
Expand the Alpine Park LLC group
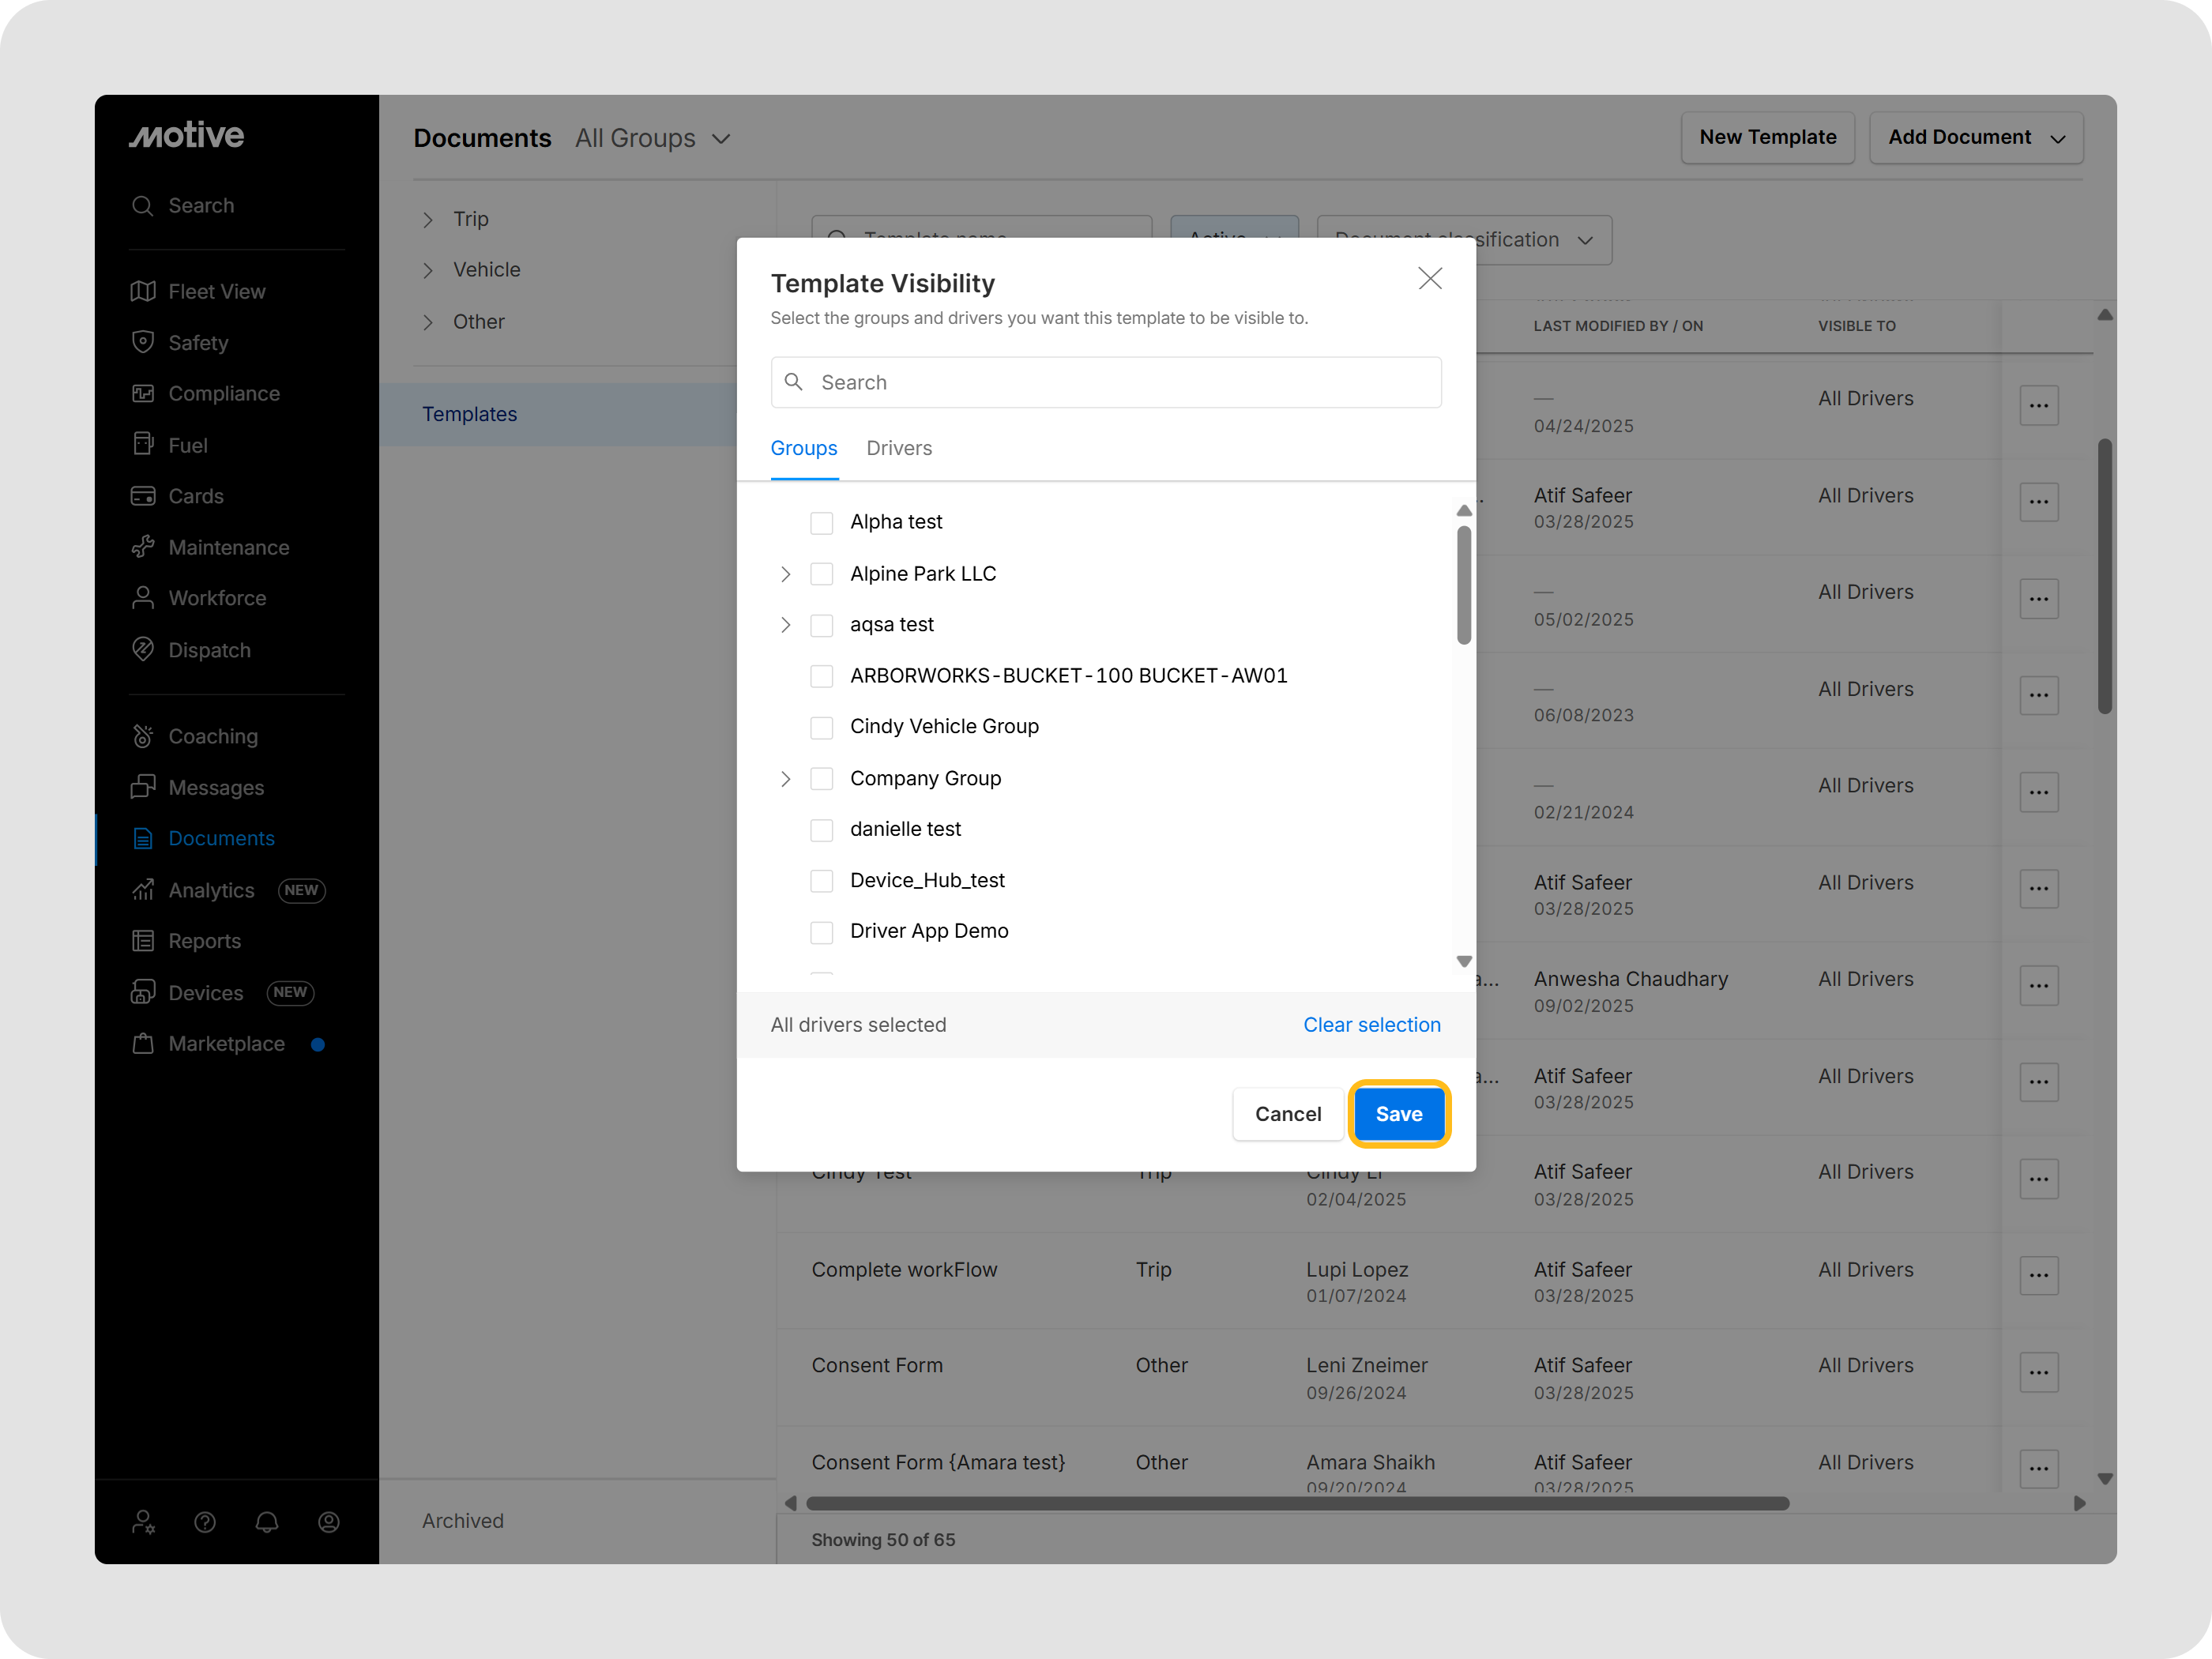pos(785,574)
